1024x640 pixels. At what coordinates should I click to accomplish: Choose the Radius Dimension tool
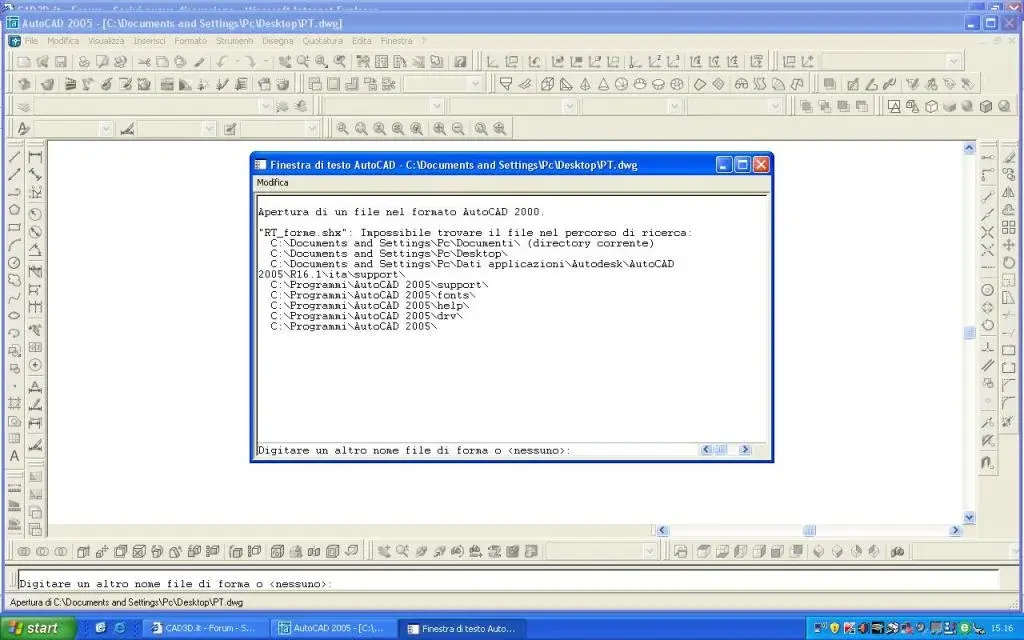pyautogui.click(x=35, y=214)
